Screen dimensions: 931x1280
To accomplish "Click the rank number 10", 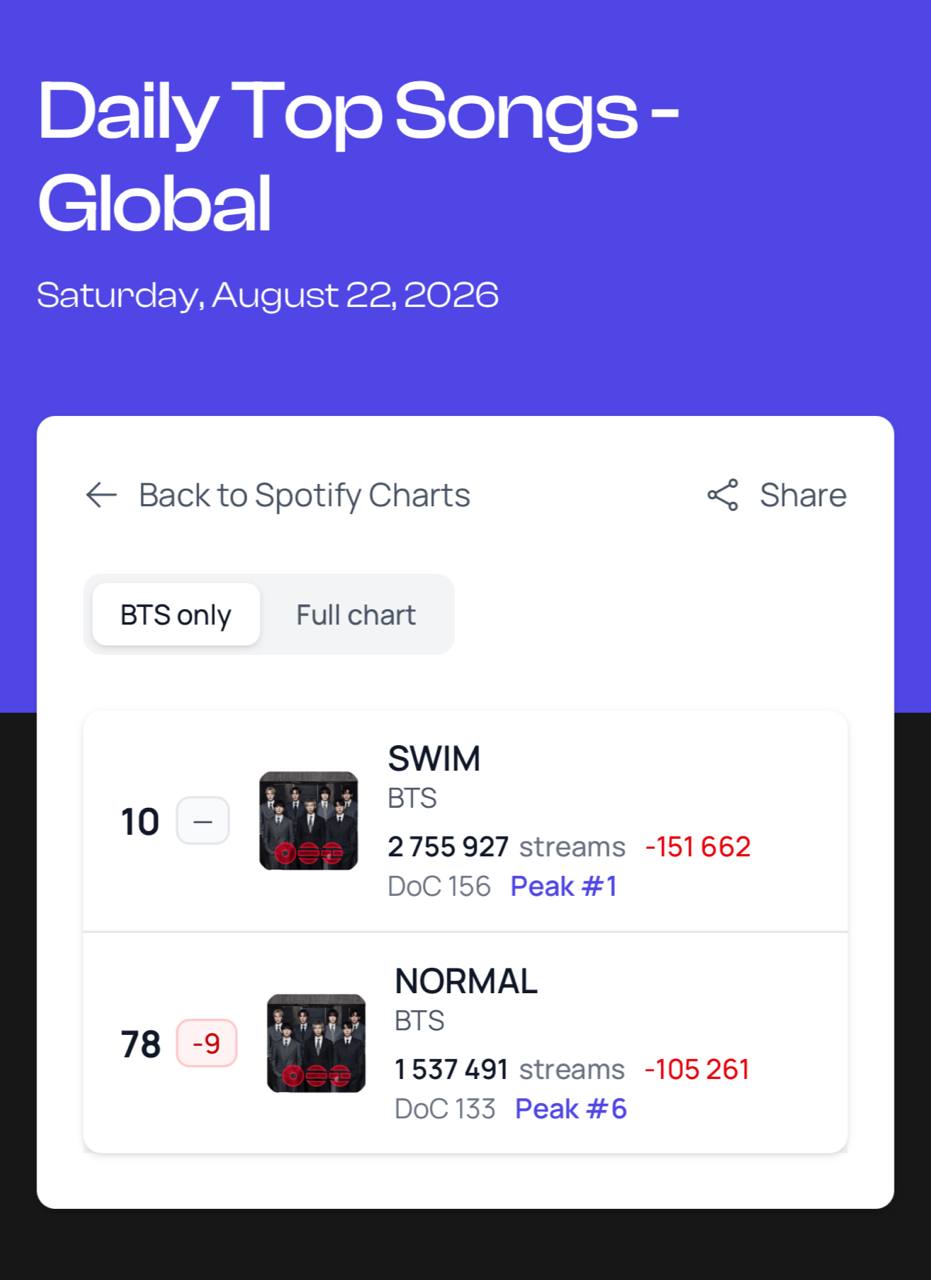I will 140,822.
